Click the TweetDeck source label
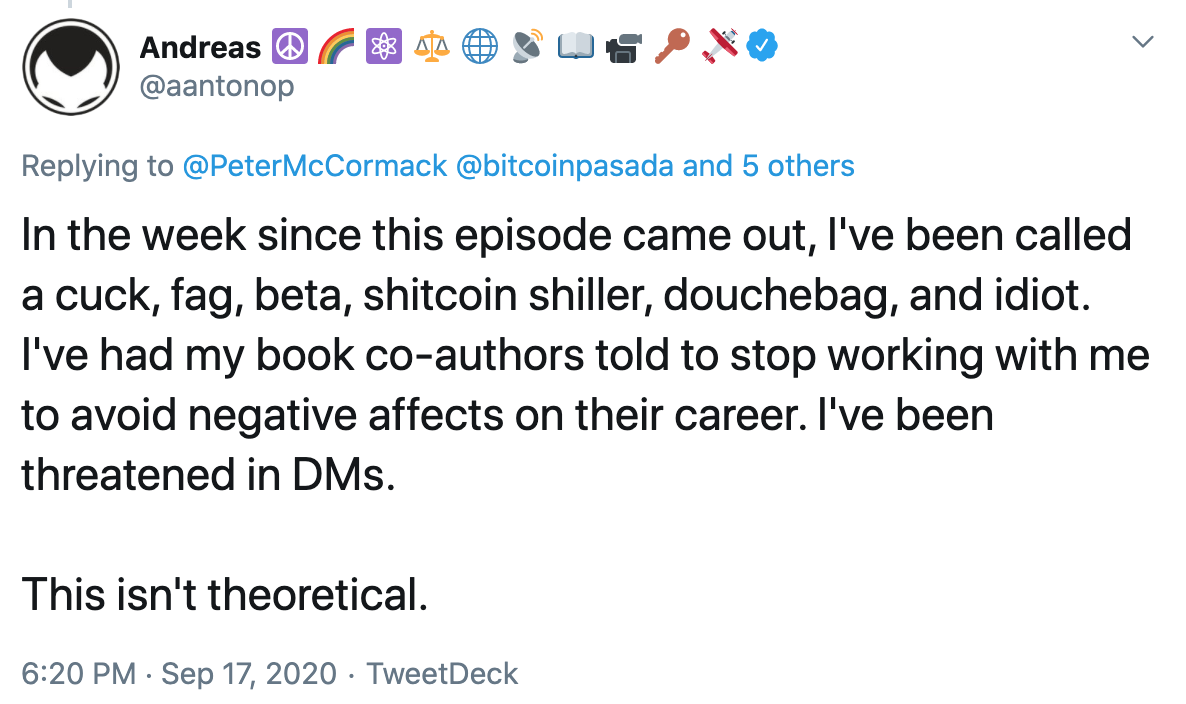This screenshot has width=1186, height=704. coord(442,673)
